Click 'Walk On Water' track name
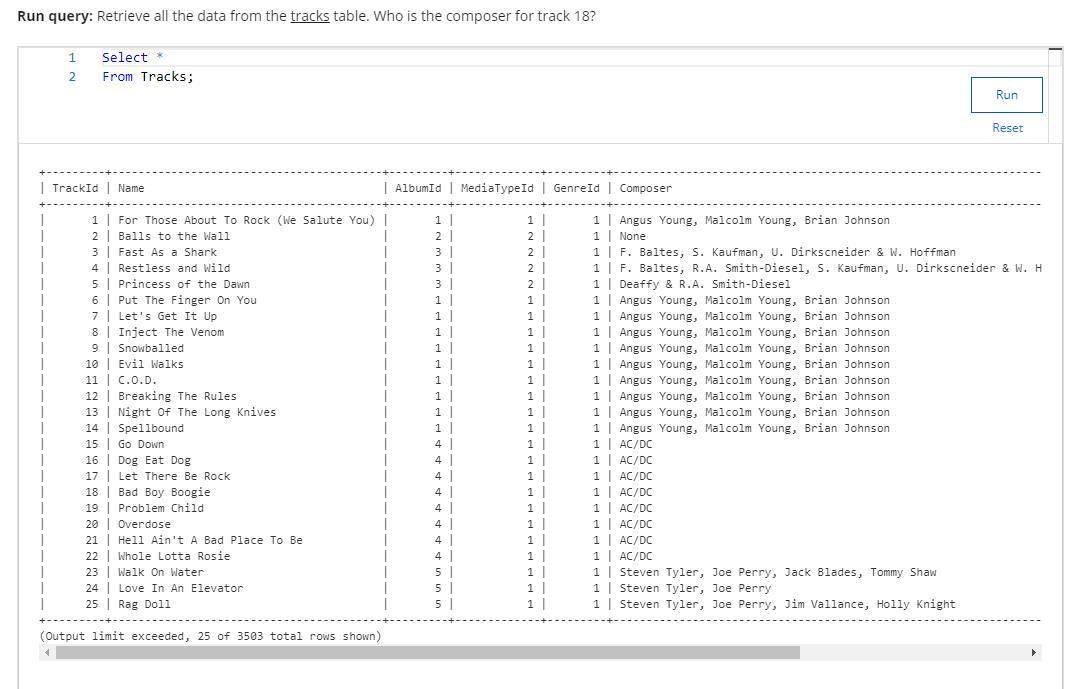Screen dimensions: 1072x689 [161, 572]
